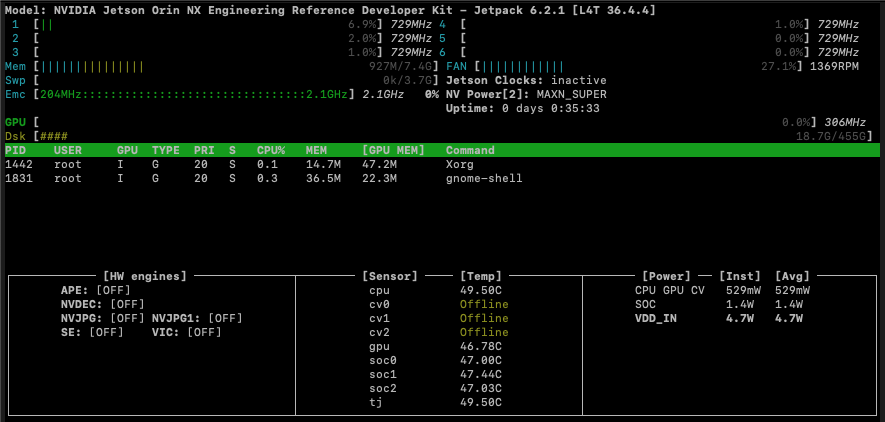Click the VDD_IN power rail label
This screenshot has width=885, height=422.
pos(656,318)
